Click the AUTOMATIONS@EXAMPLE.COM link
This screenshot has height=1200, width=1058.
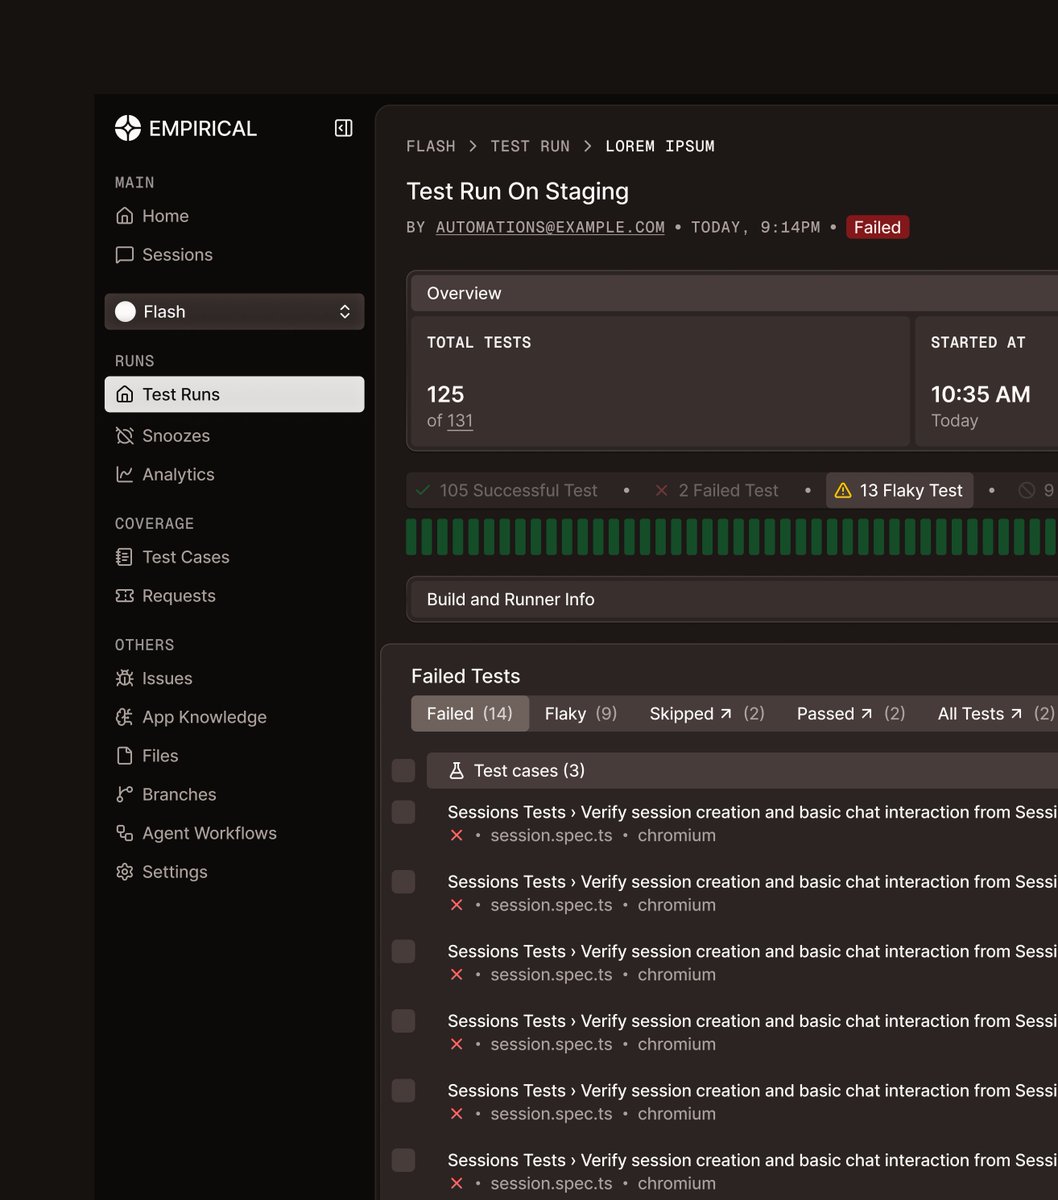tap(550, 227)
